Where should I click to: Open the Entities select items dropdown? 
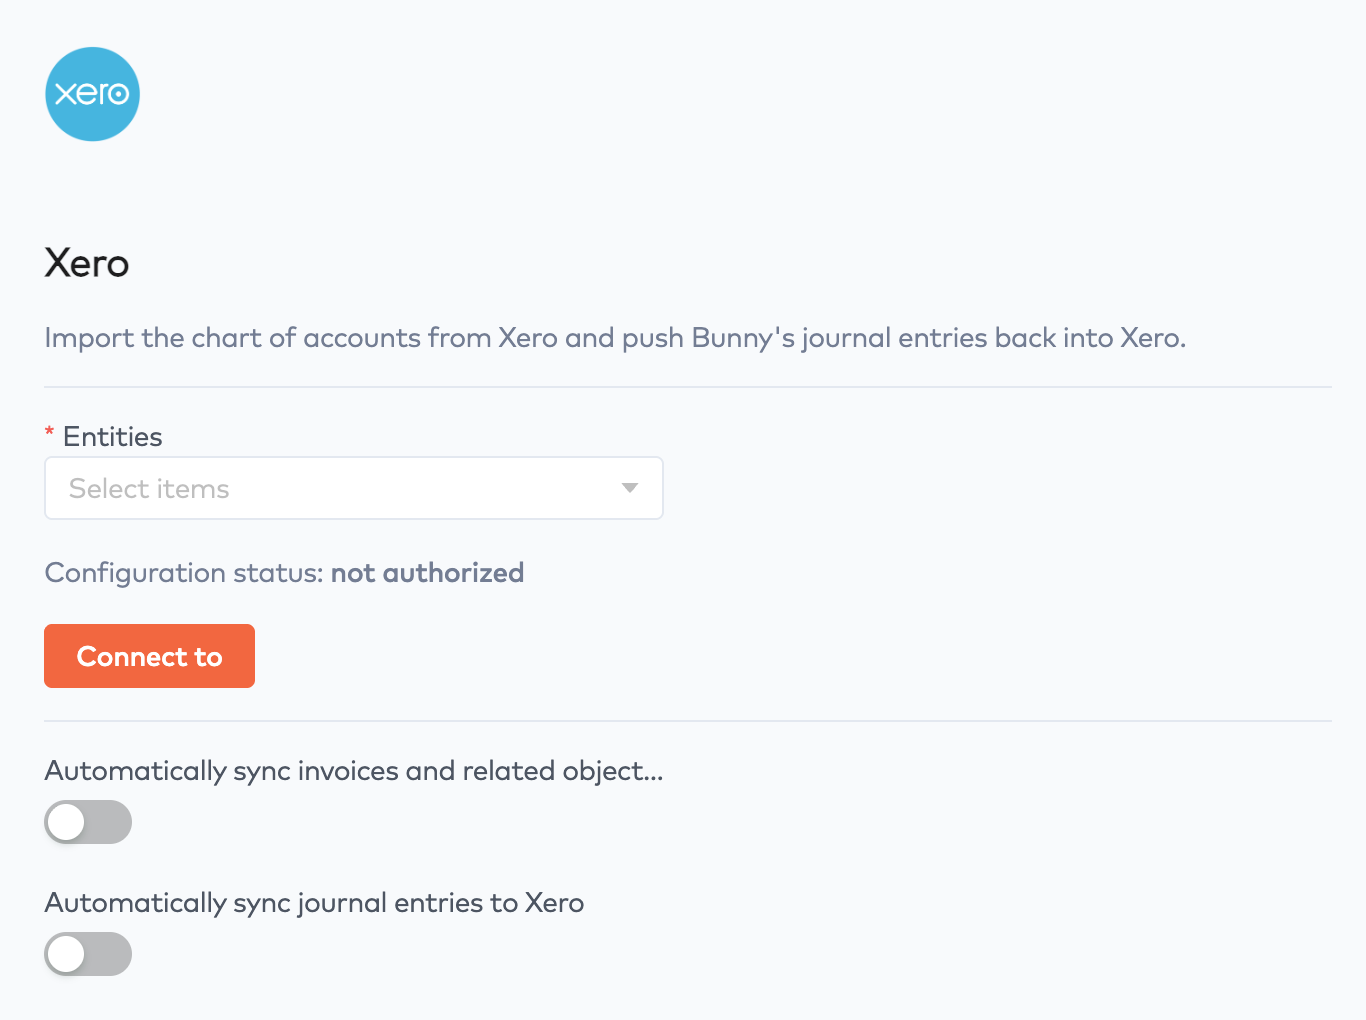354,488
